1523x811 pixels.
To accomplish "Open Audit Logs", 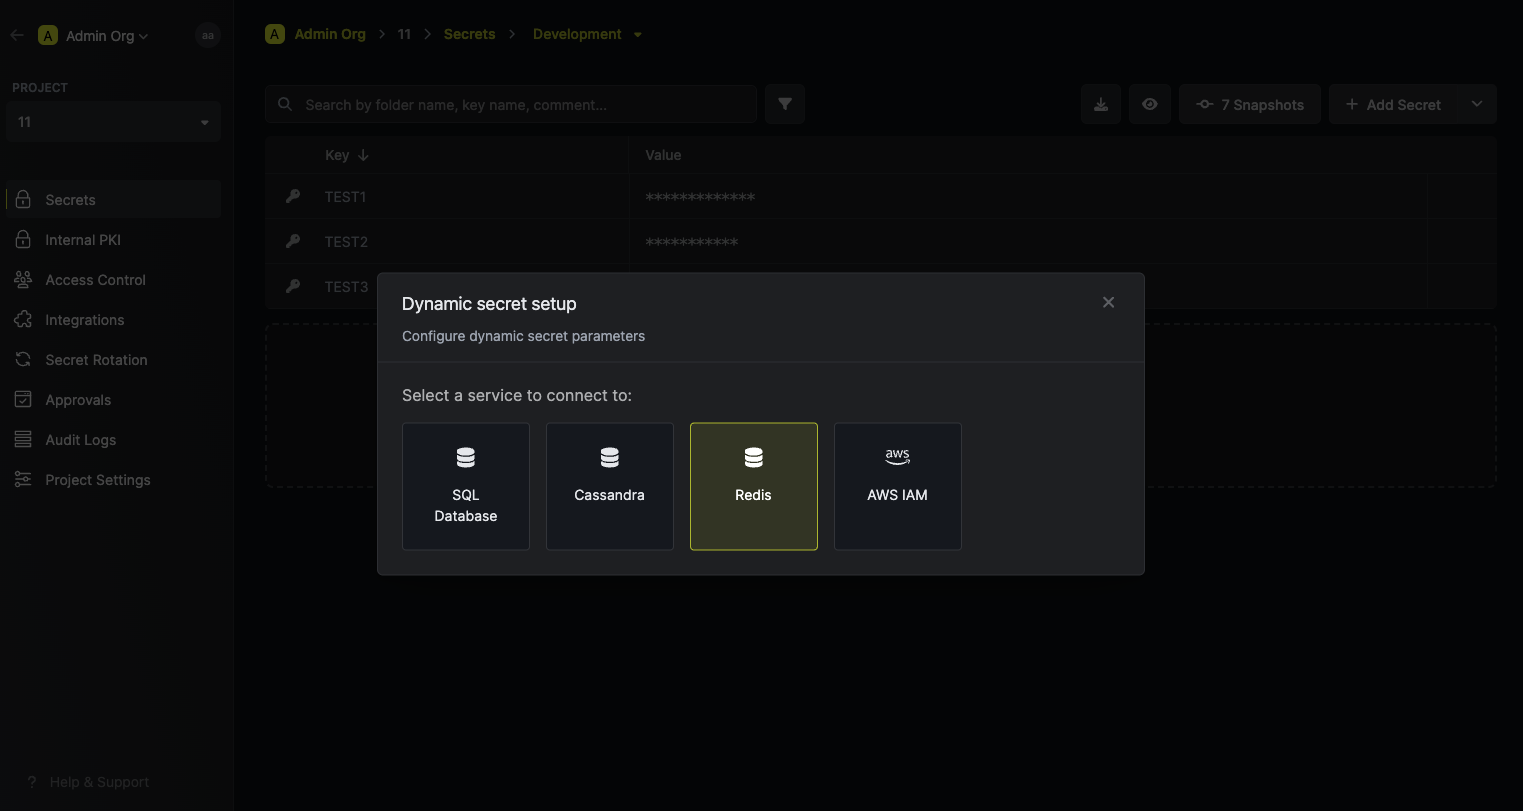I will tap(113, 440).
